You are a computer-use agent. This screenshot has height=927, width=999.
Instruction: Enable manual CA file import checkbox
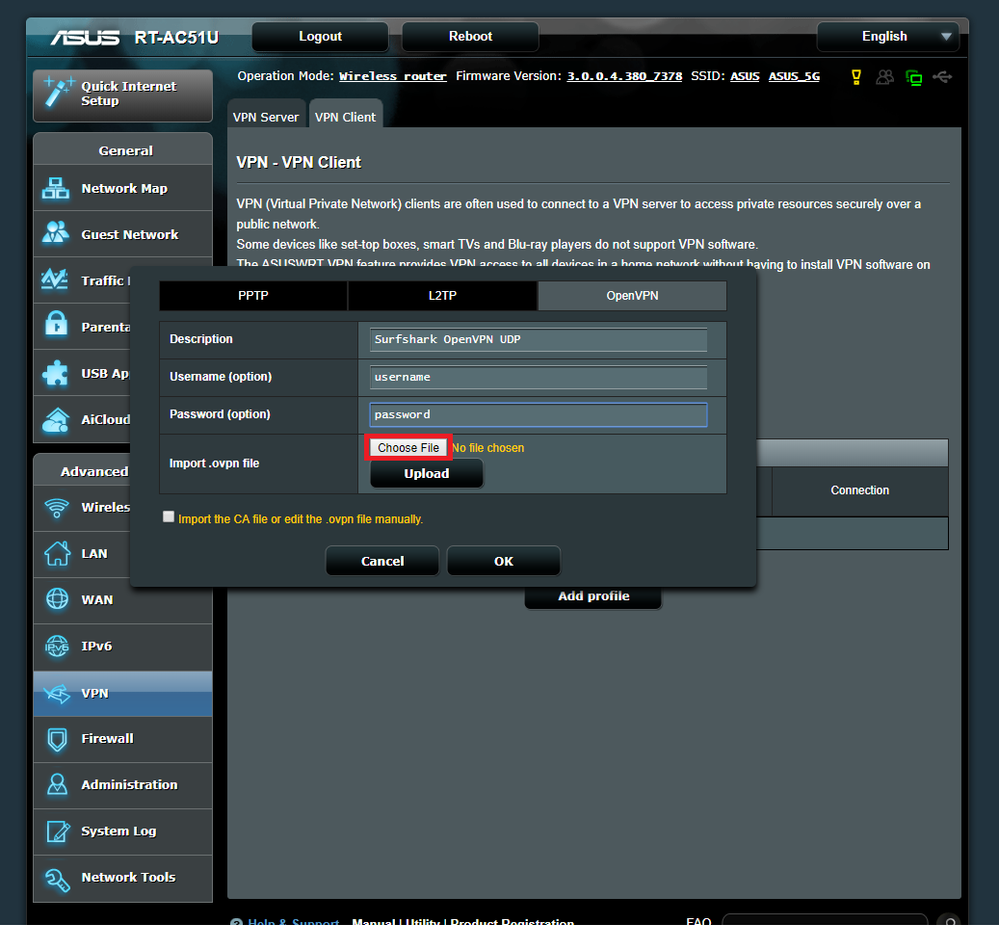tap(169, 518)
